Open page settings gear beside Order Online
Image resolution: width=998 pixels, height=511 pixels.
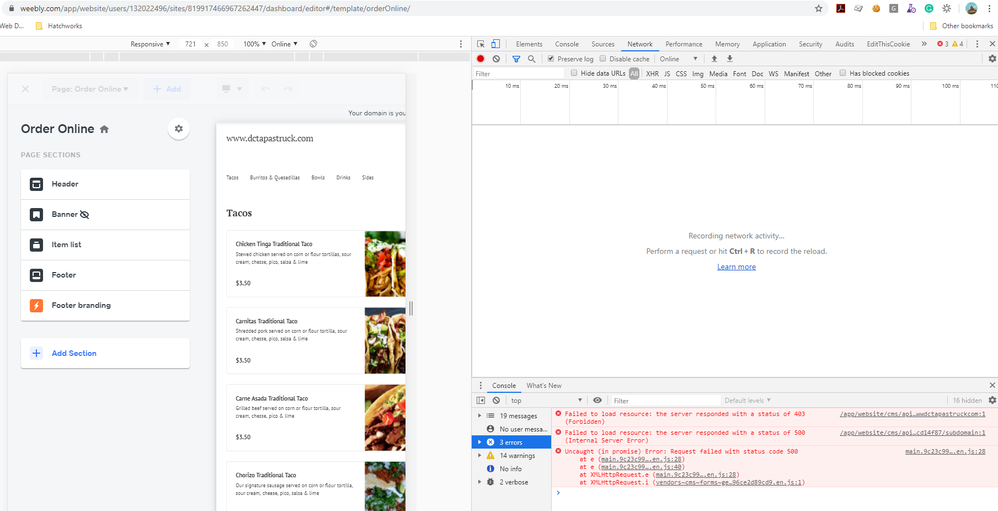pyautogui.click(x=178, y=129)
